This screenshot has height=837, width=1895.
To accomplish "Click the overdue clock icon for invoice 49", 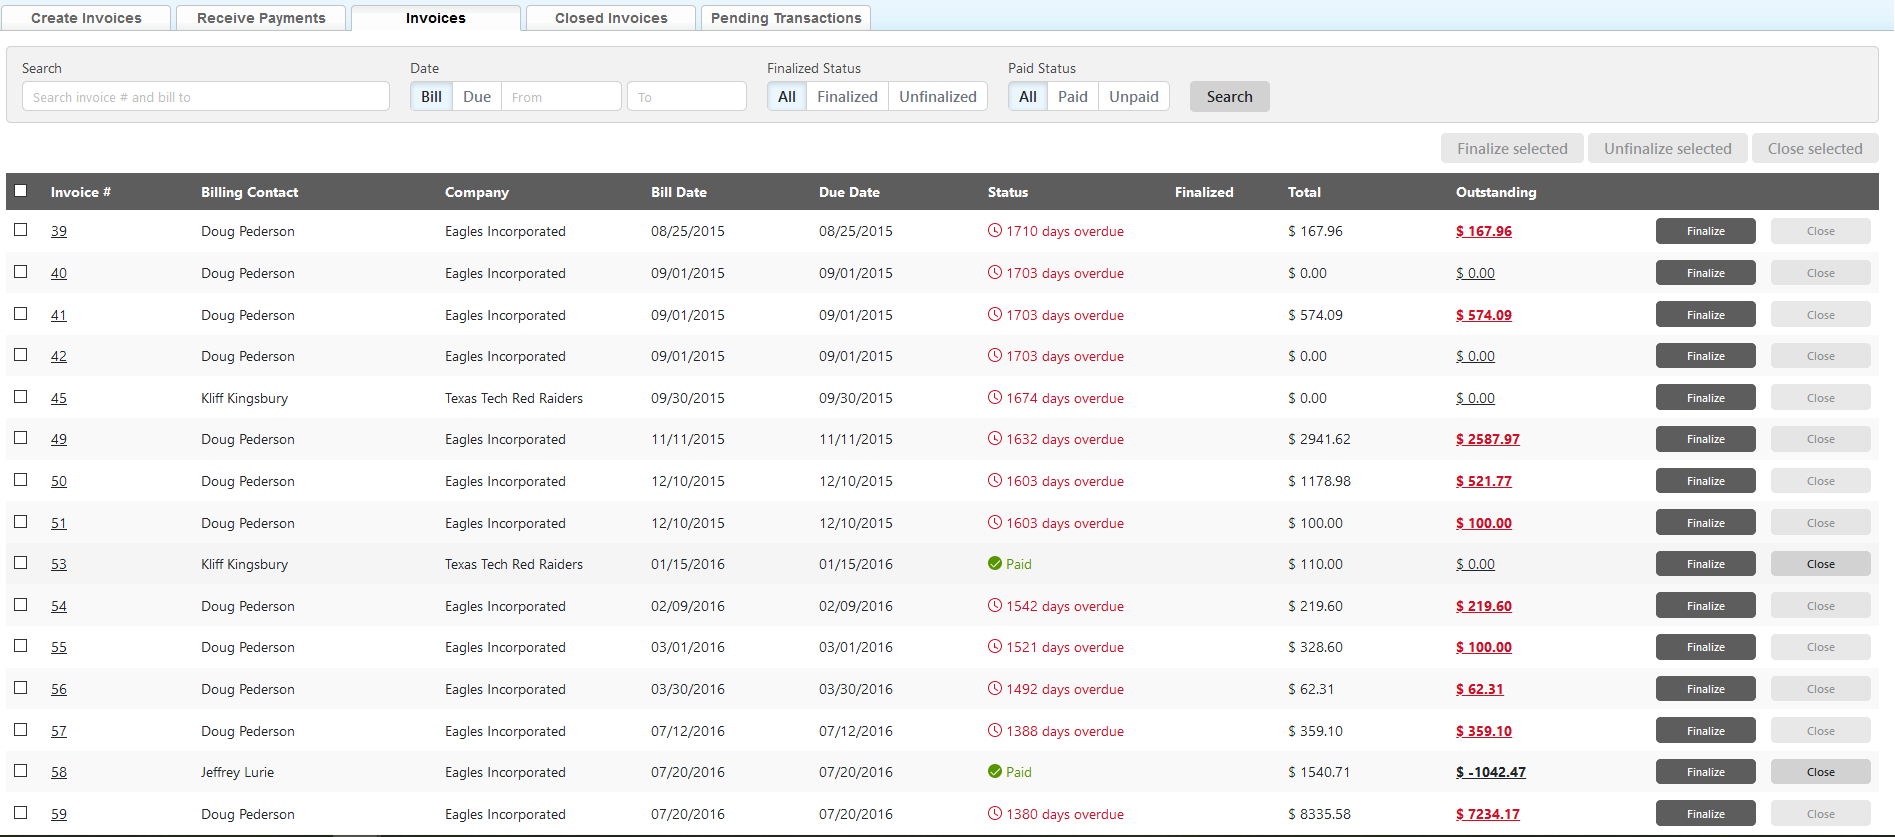I will coord(994,439).
